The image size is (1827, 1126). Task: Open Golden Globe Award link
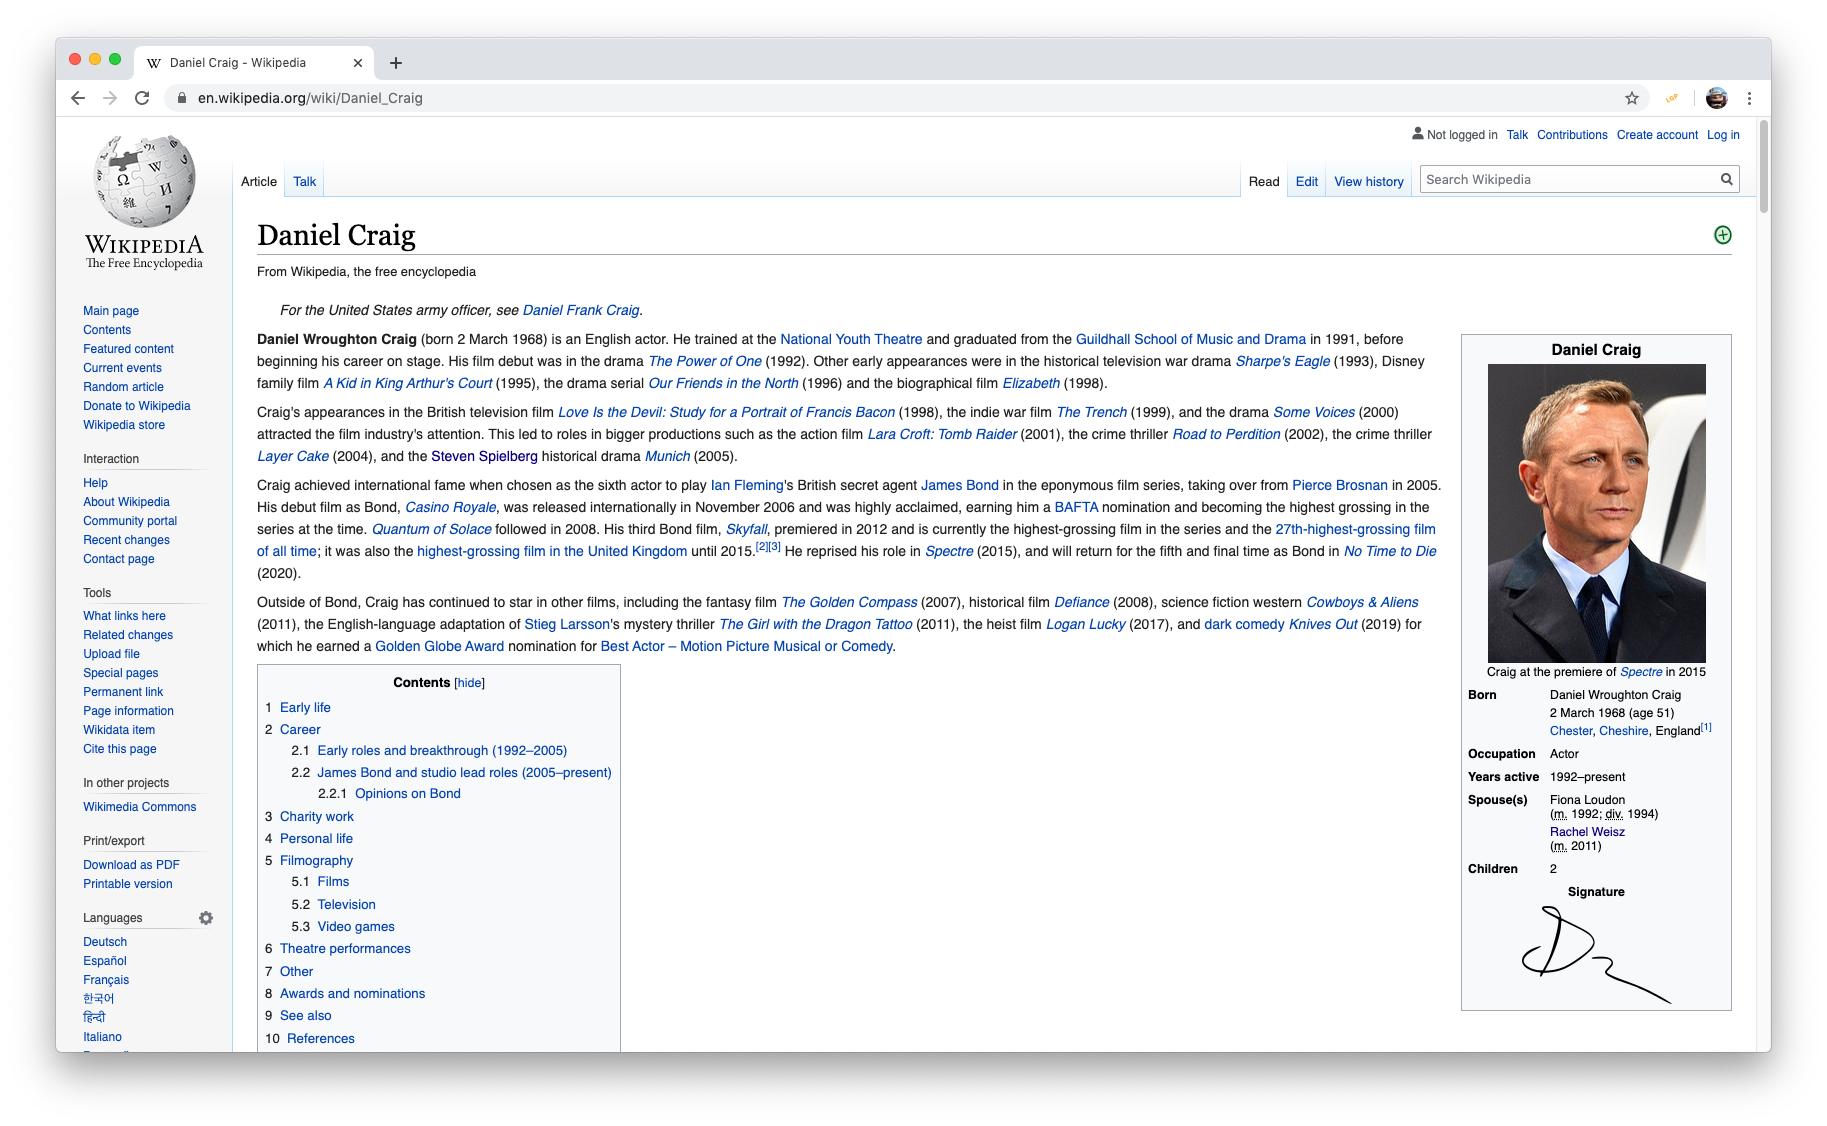(x=439, y=646)
